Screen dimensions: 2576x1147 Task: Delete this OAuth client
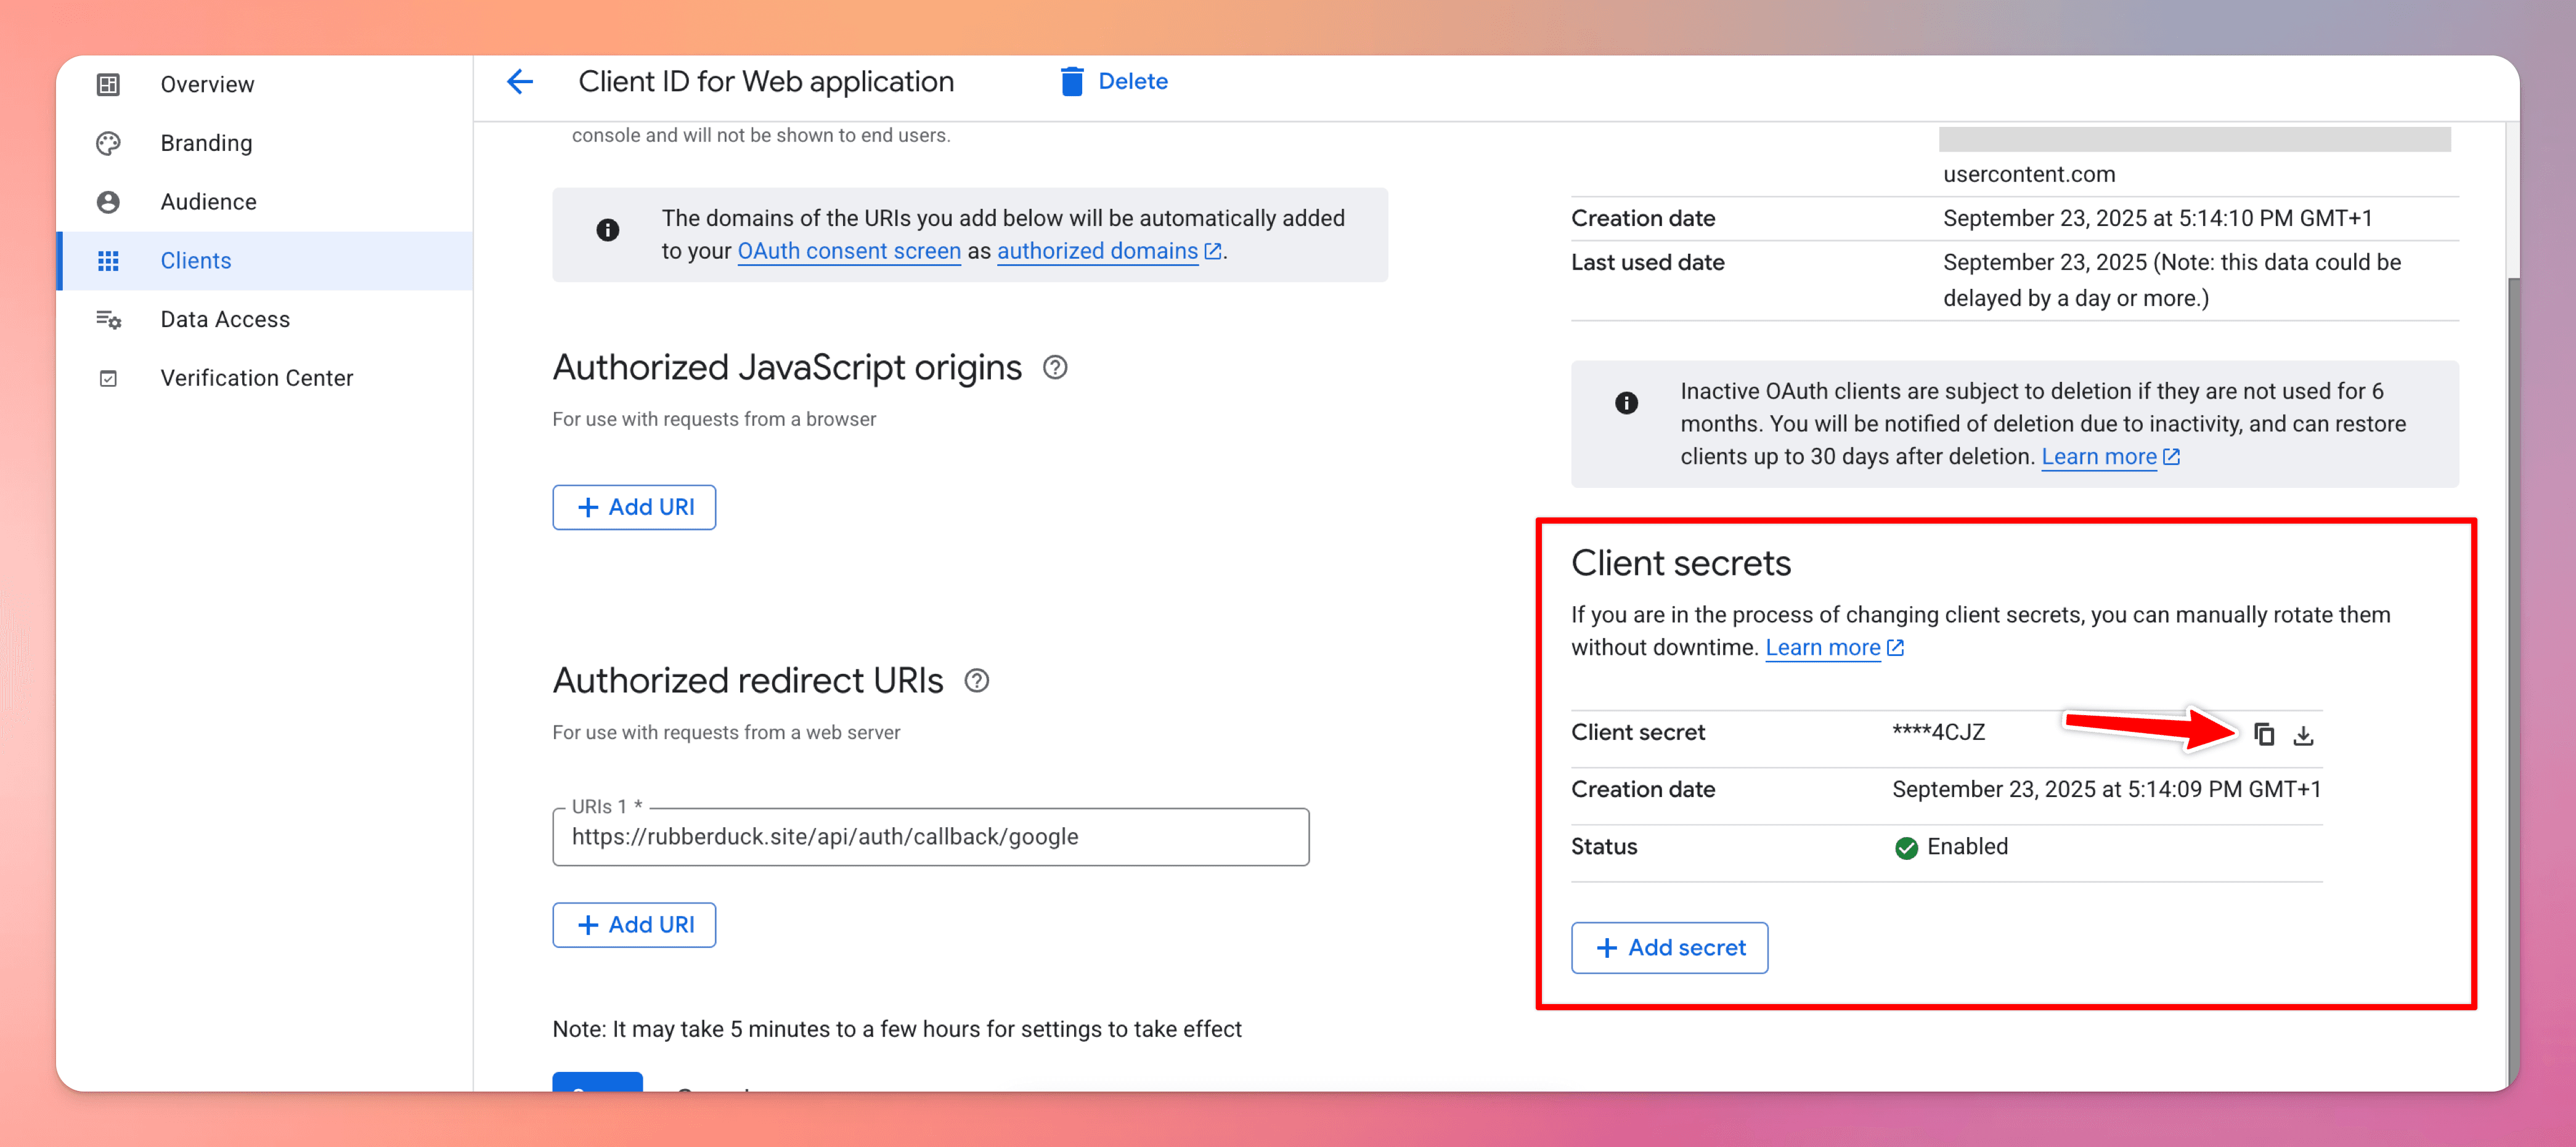click(1113, 82)
